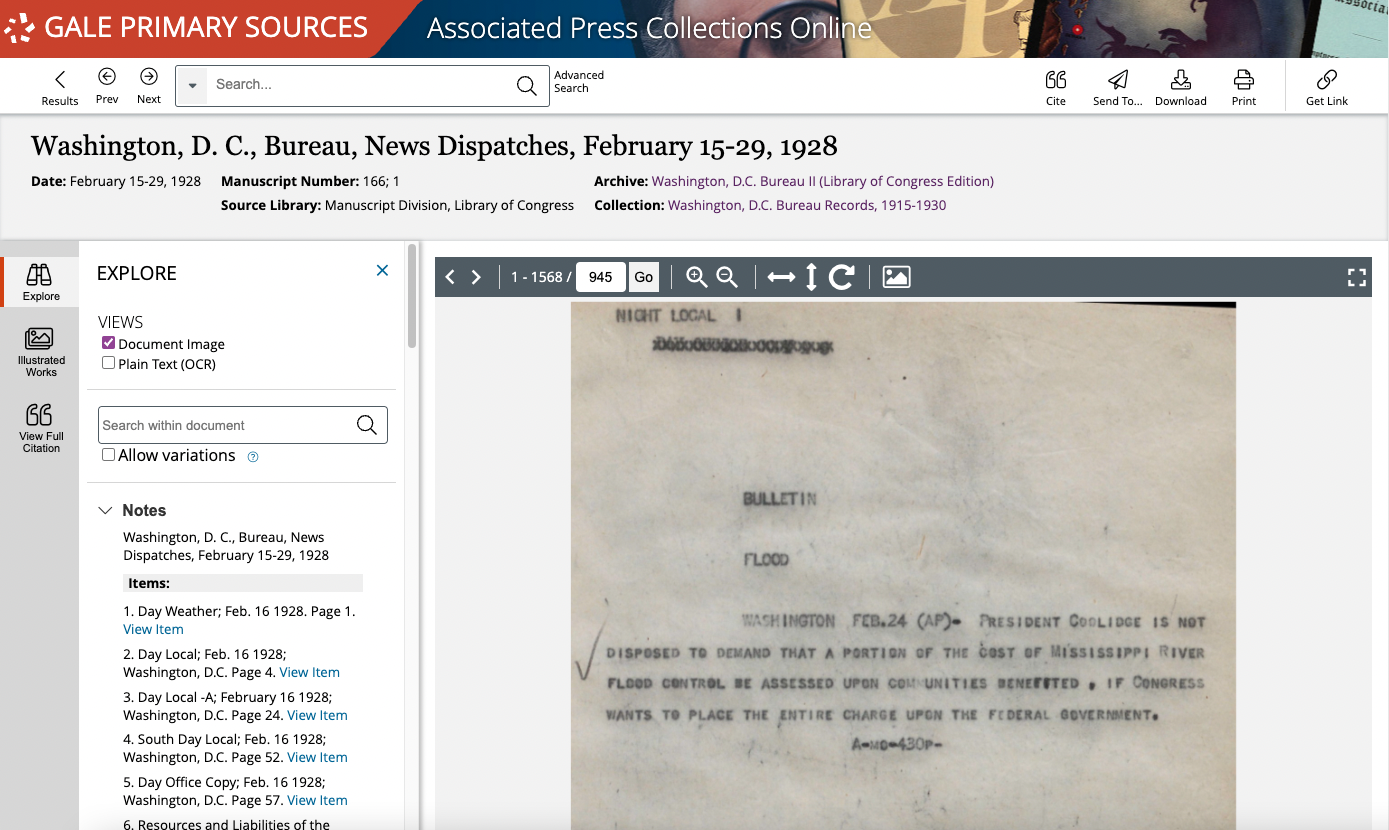Viewport: 1389px width, 830px height.
Task: Click the Go page button
Action: 644,277
